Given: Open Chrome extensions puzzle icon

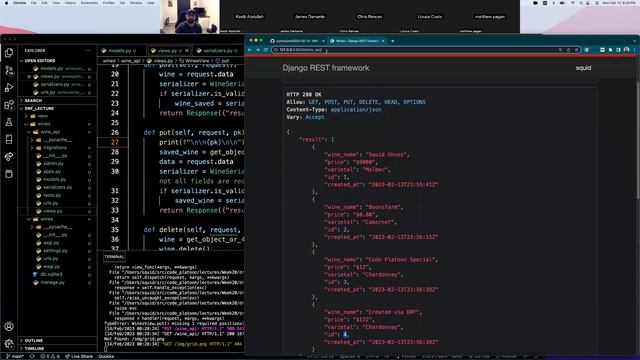Looking at the screenshot, I should point(611,50).
